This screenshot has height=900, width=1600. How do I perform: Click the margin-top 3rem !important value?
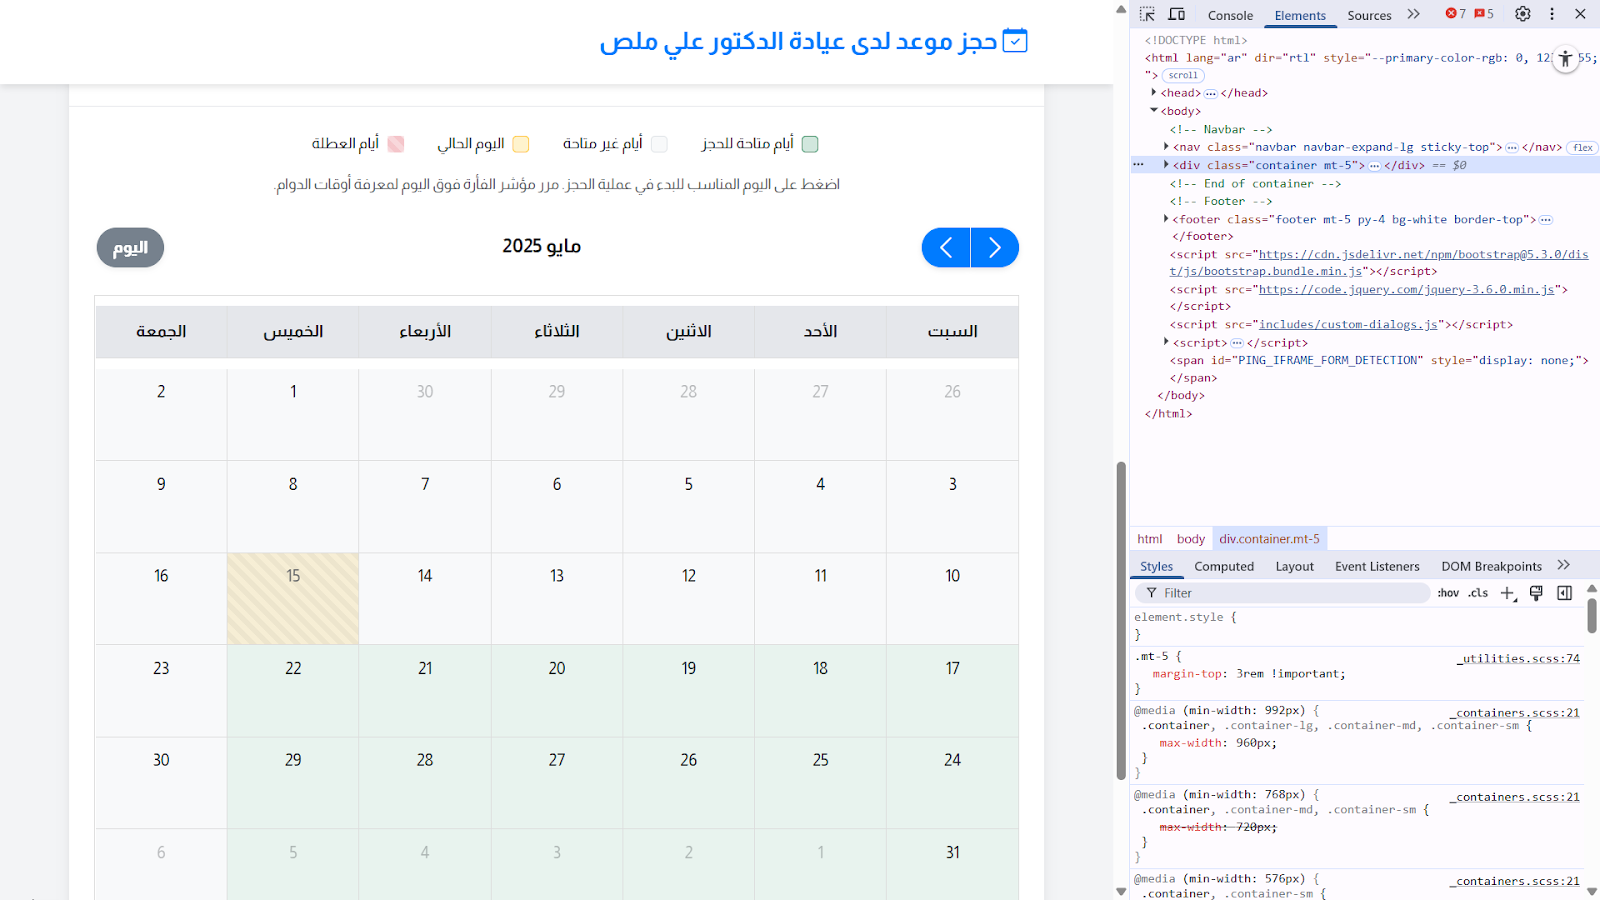(x=1290, y=674)
